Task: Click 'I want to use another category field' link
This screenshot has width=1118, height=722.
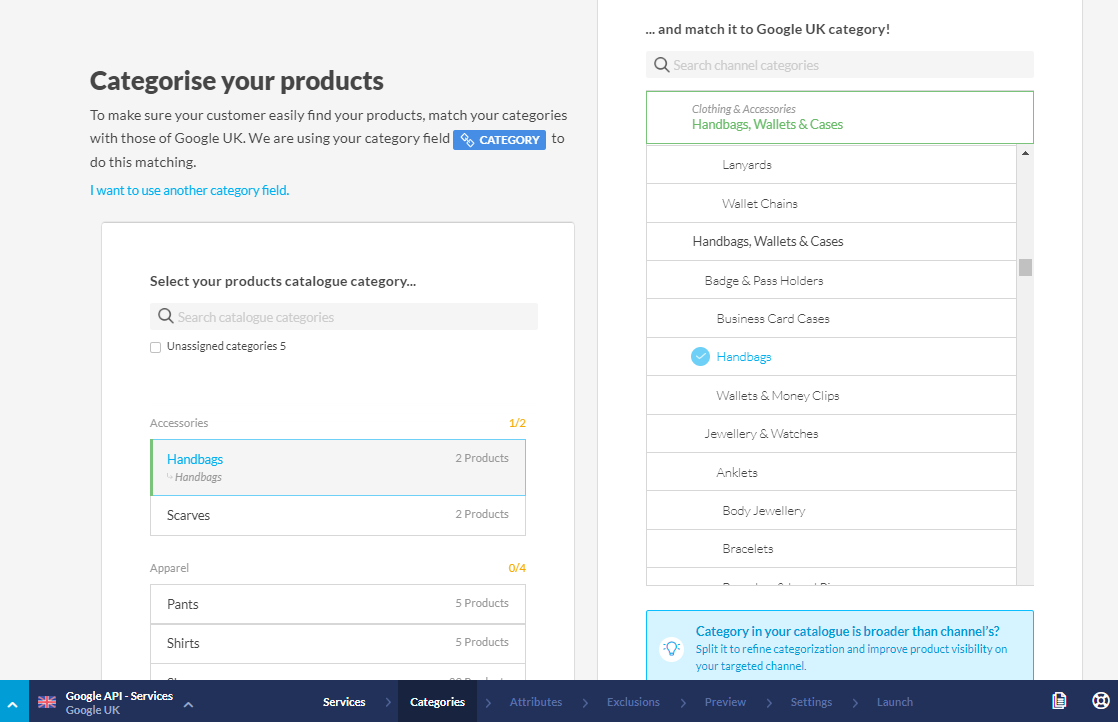Action: (x=189, y=190)
